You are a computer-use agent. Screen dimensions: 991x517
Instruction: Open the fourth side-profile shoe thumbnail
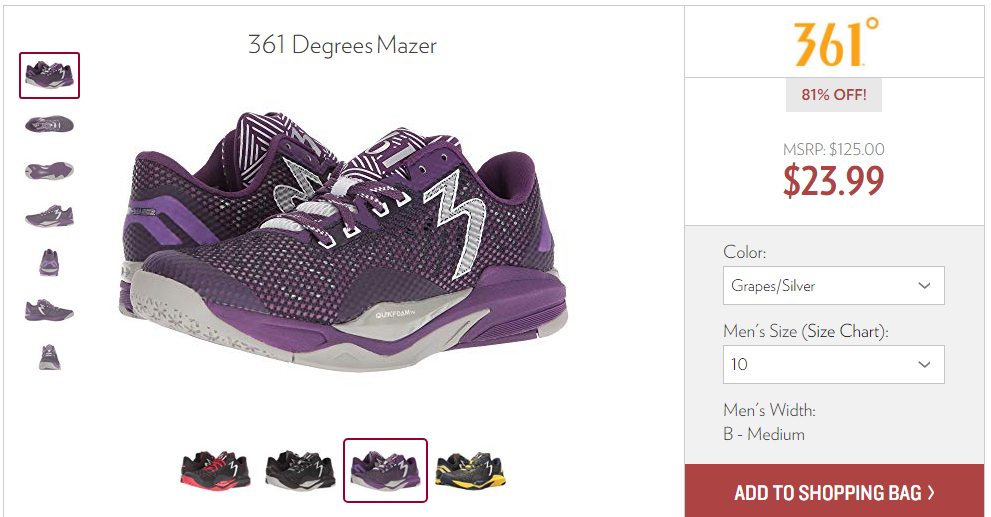coord(49,216)
